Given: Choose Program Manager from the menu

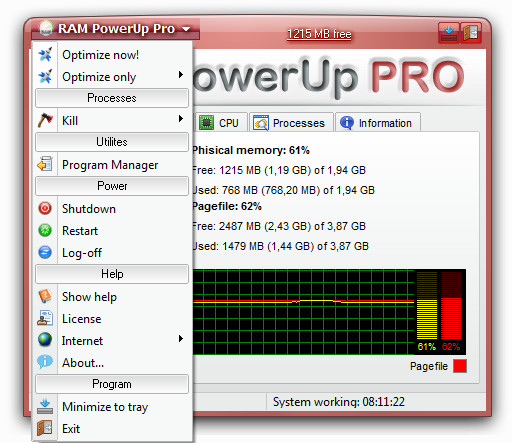Looking at the screenshot, I should tap(112, 164).
